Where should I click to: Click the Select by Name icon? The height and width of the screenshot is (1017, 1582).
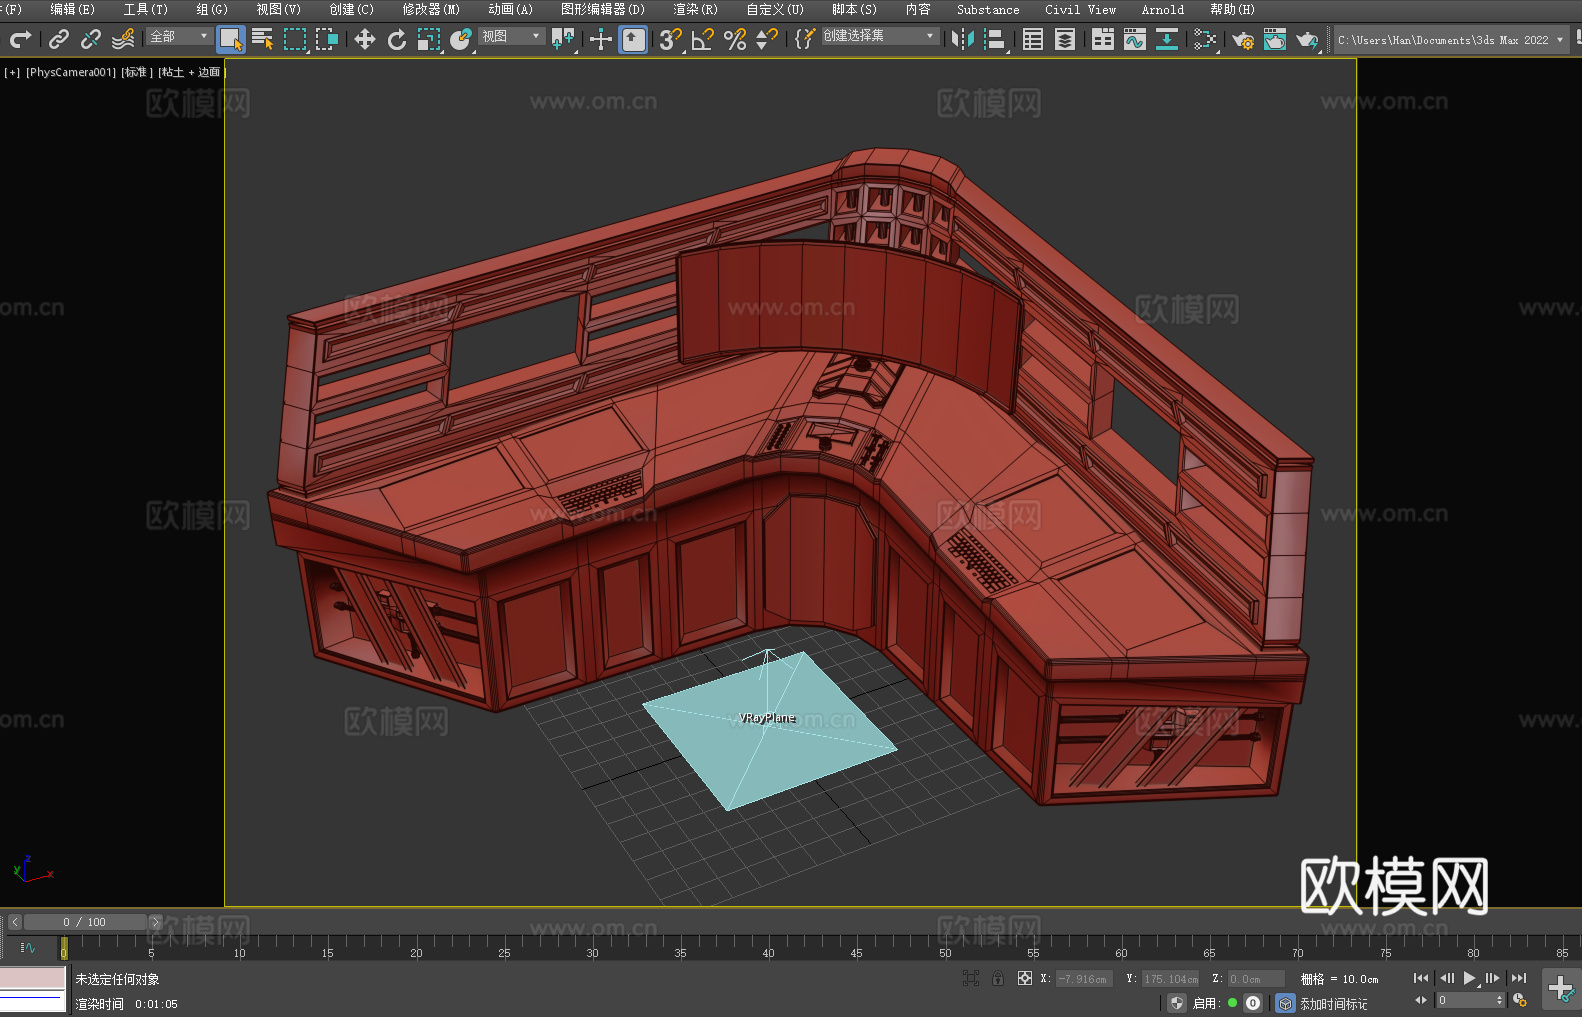tap(263, 40)
